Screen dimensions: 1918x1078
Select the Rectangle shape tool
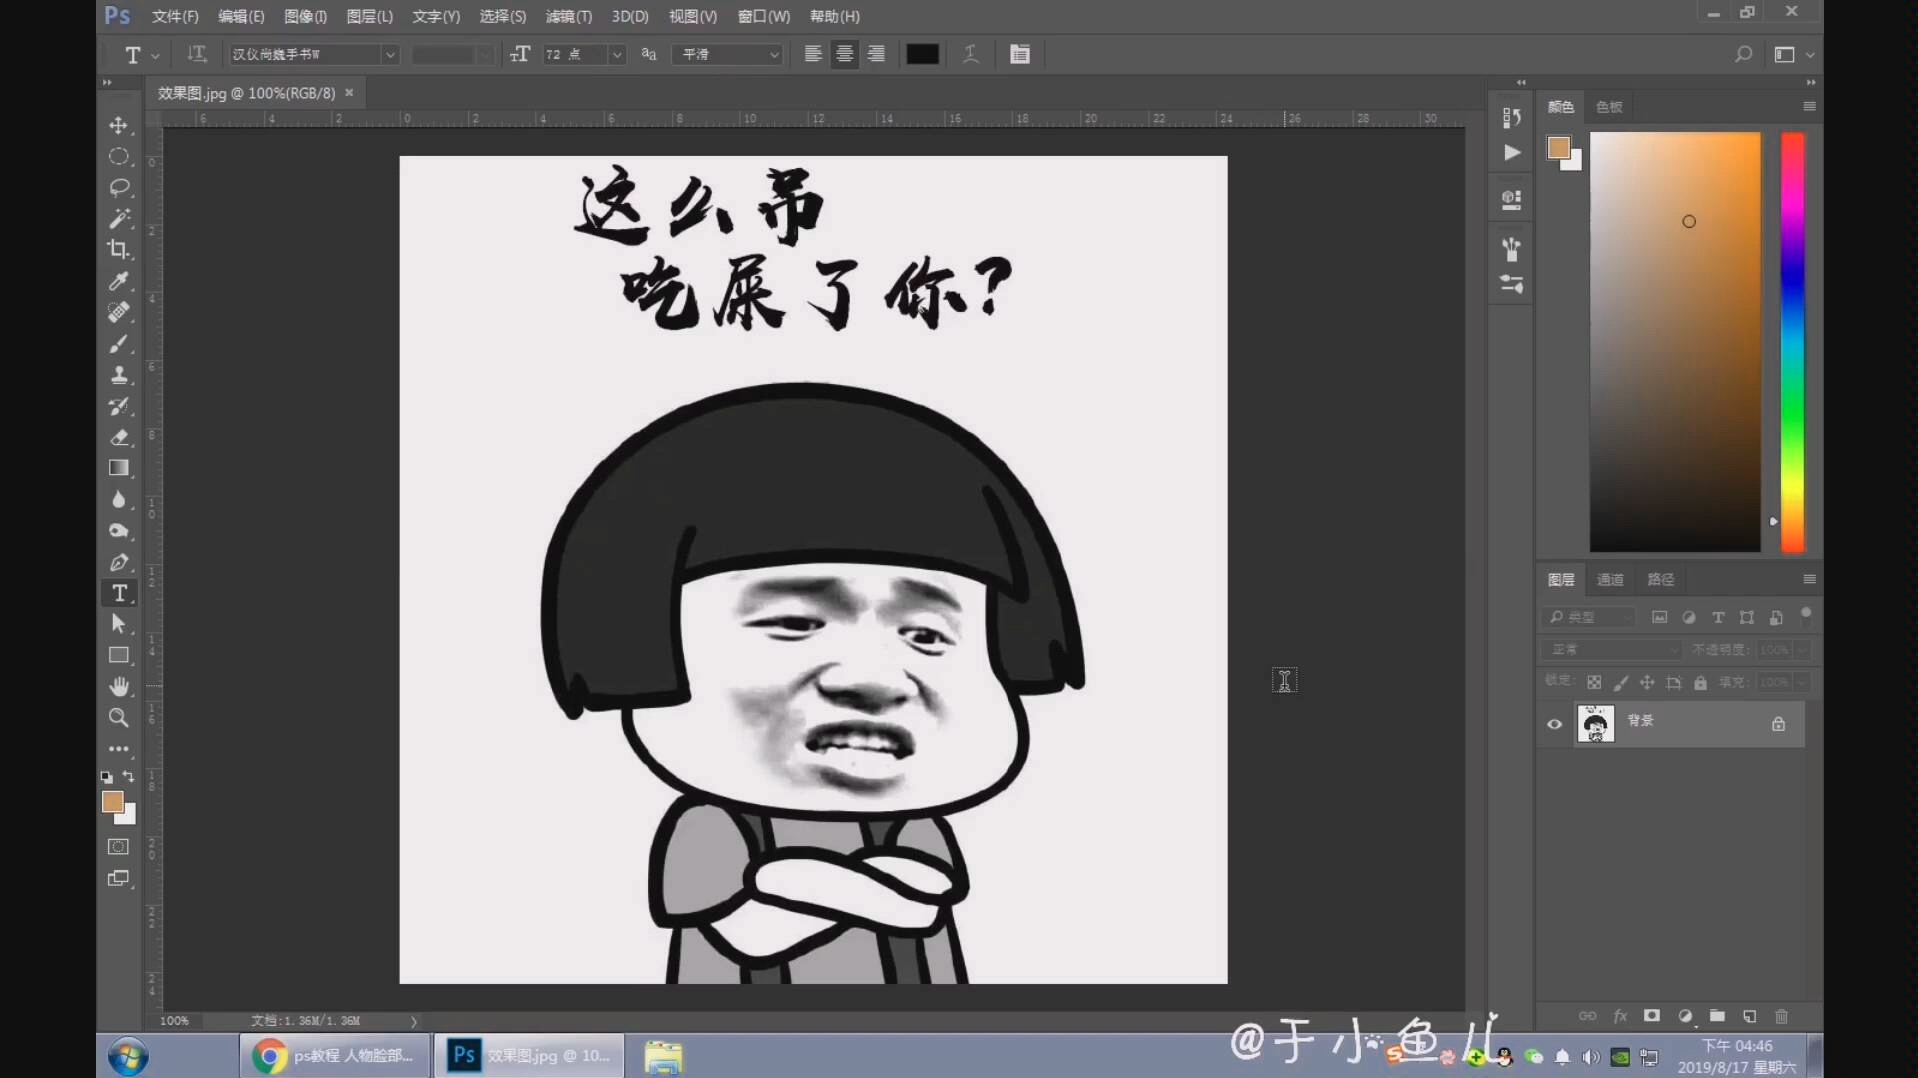[119, 655]
